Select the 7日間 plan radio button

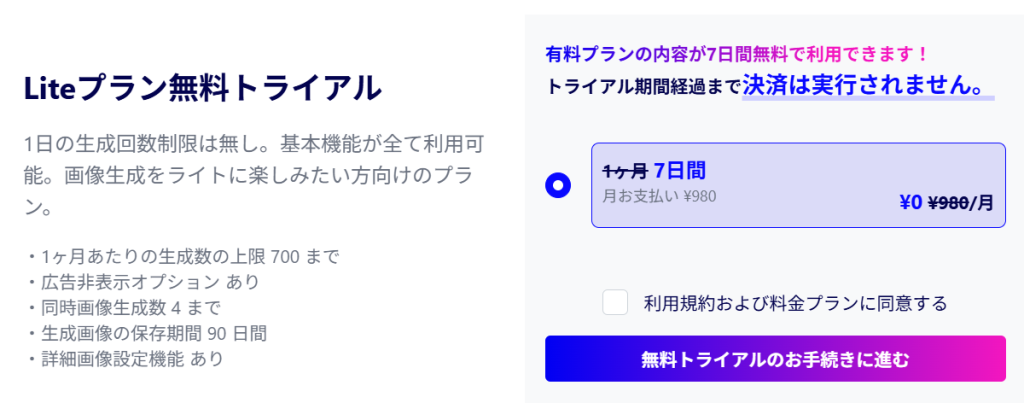click(x=559, y=185)
